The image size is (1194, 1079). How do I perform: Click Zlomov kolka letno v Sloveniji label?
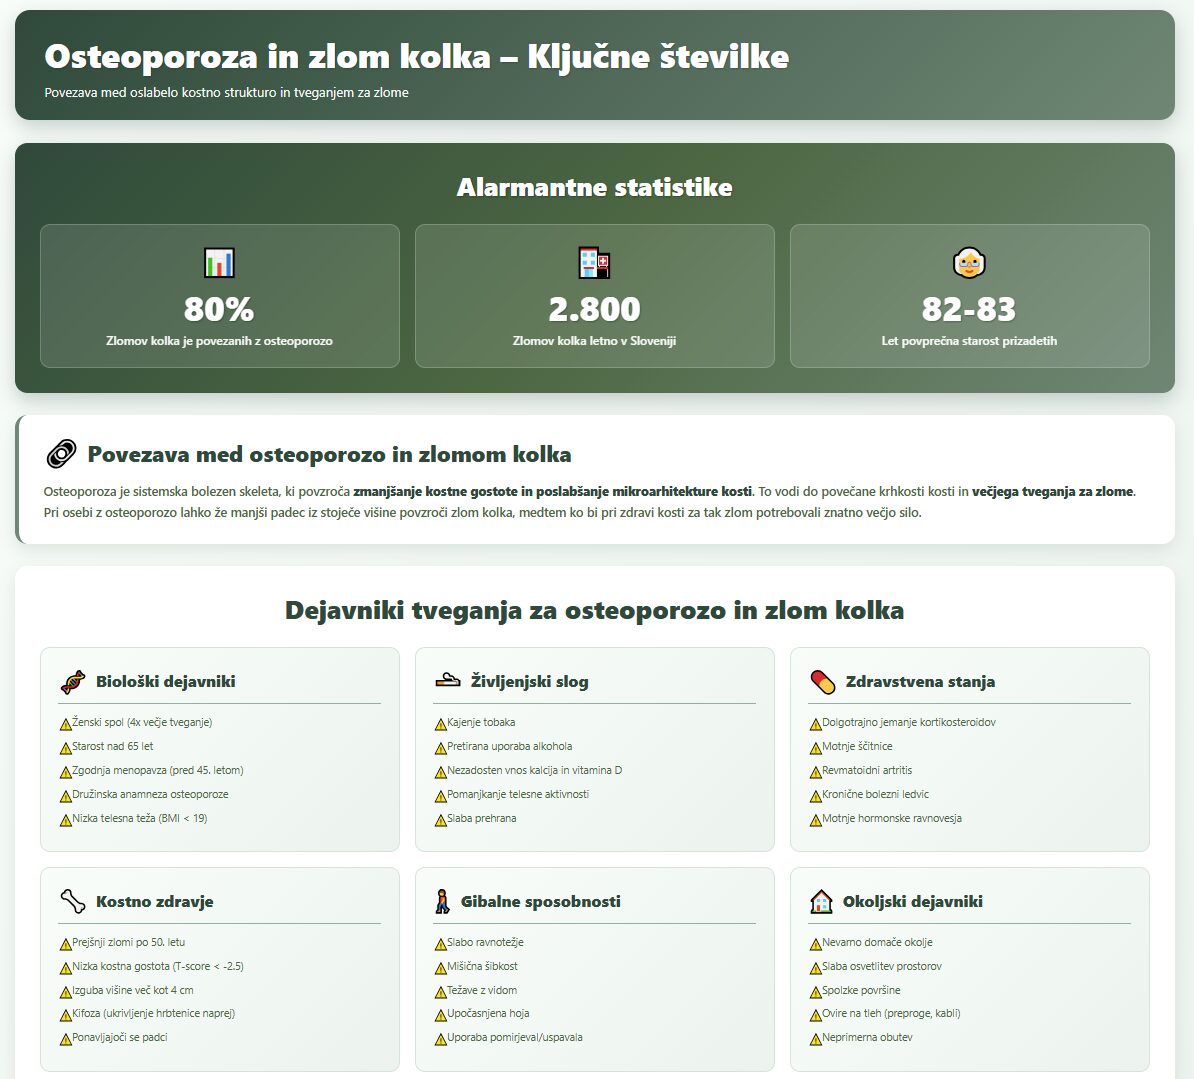[x=595, y=341]
